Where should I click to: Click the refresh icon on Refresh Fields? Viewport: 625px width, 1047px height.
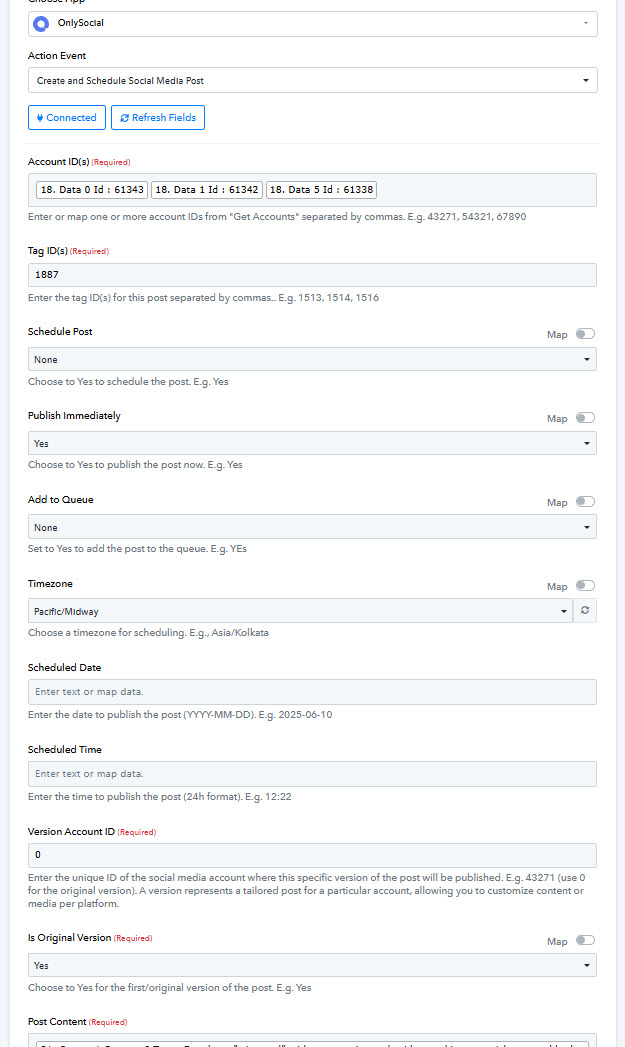coord(124,118)
